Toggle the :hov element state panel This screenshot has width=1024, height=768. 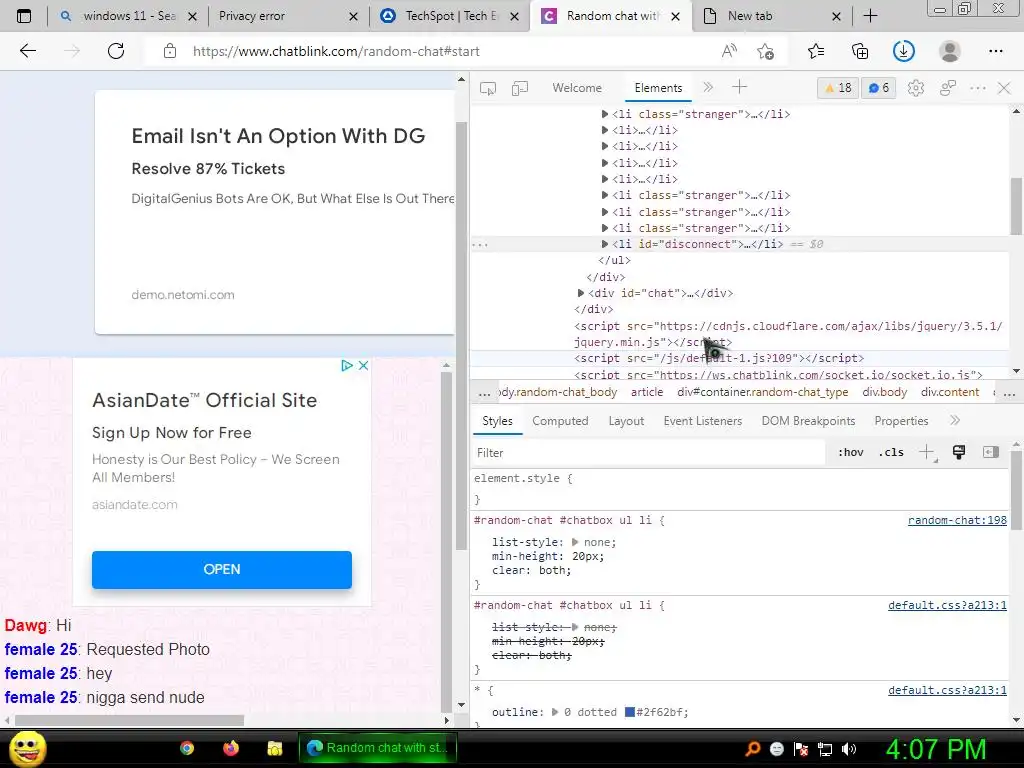pos(850,453)
